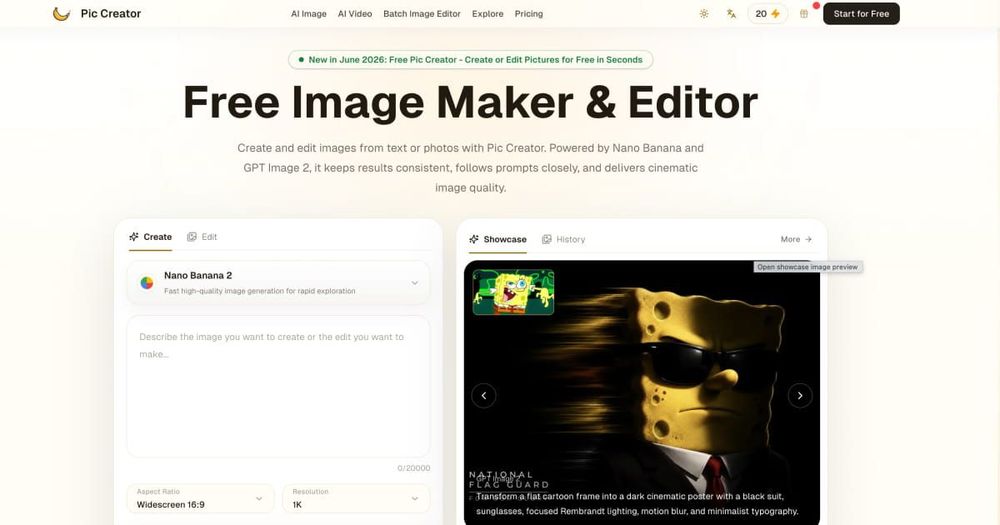This screenshot has height=525, width=1000.
Task: Switch to the Create tab
Action: [151, 237]
